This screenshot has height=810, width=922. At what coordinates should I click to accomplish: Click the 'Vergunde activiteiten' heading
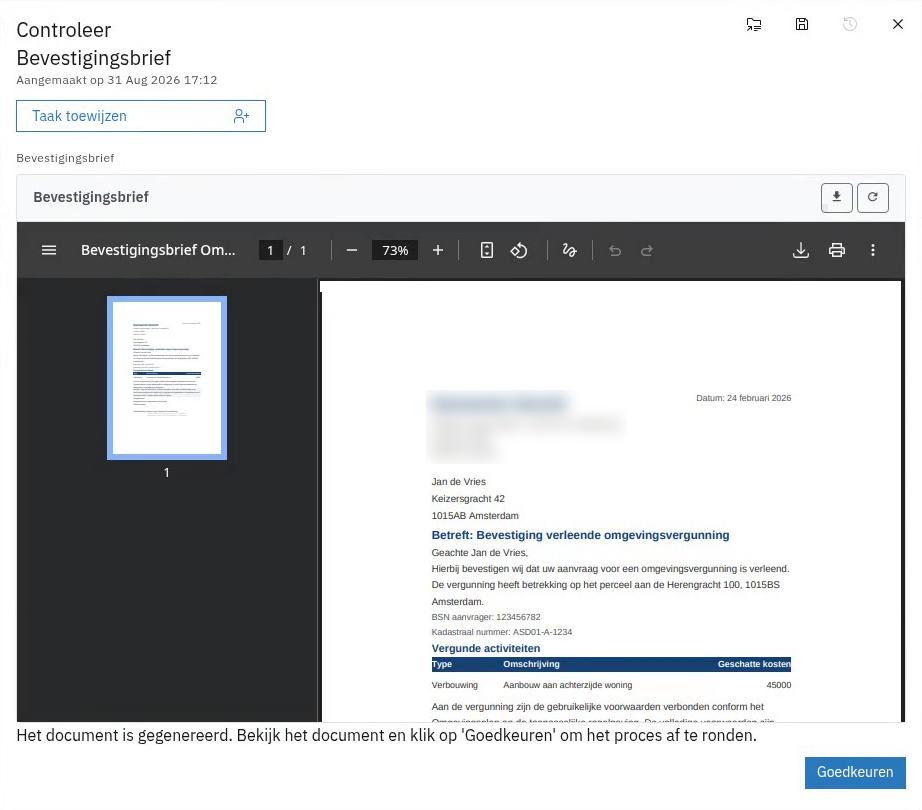point(486,648)
